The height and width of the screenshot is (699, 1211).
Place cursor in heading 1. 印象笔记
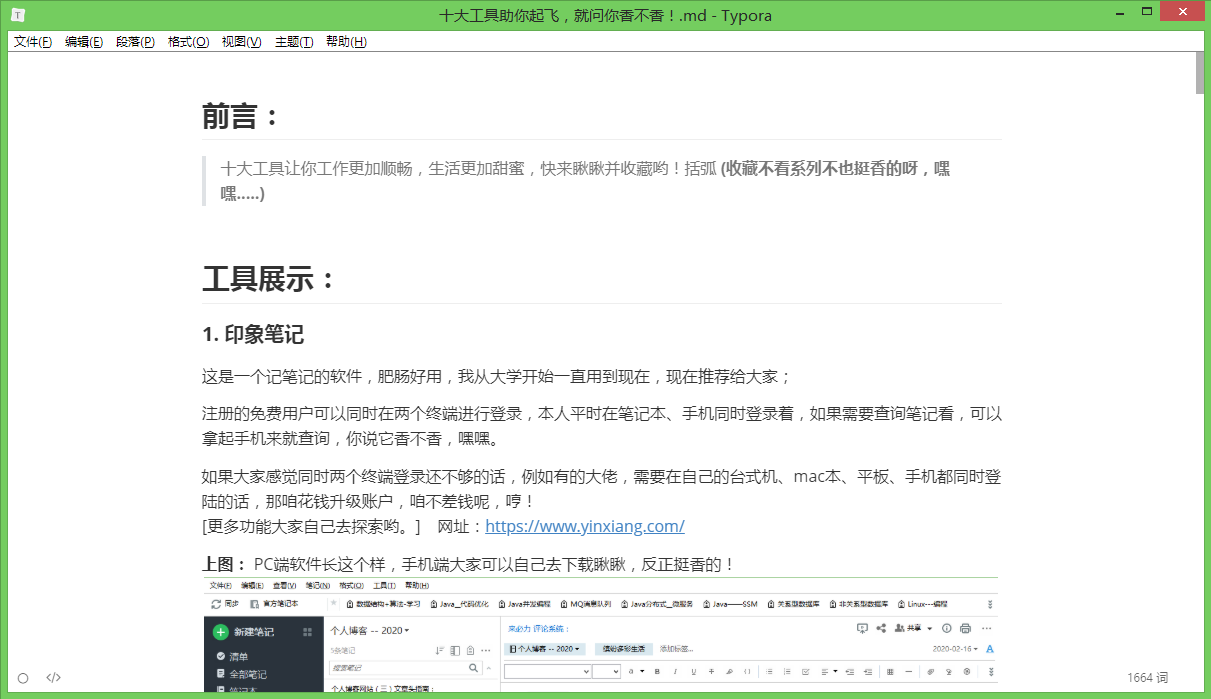[253, 334]
